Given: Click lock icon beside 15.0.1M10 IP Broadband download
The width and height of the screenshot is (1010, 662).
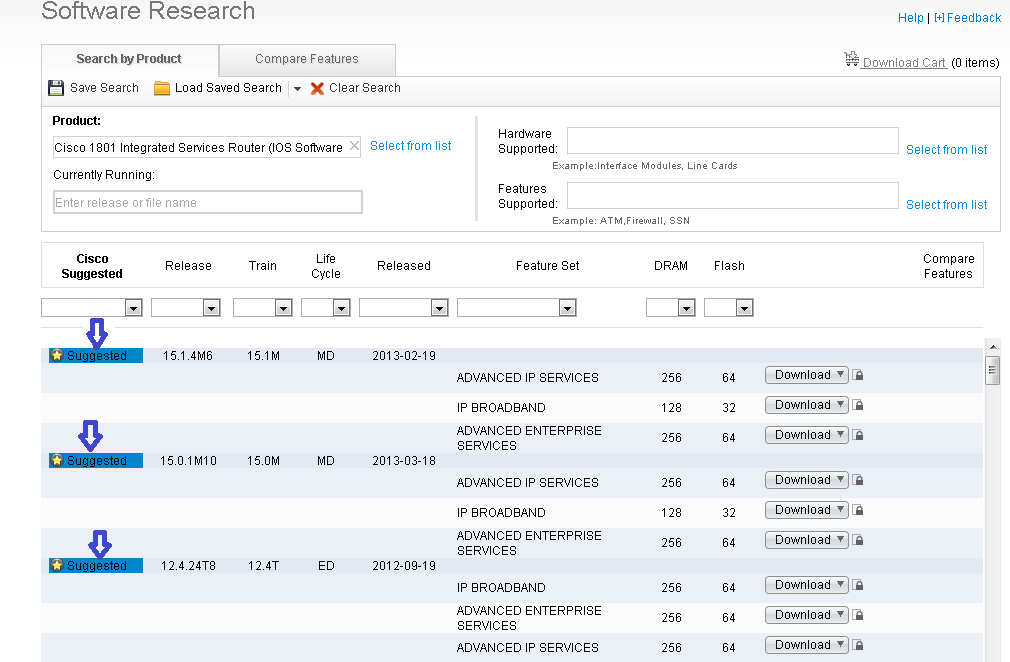Looking at the screenshot, I should click(x=858, y=510).
